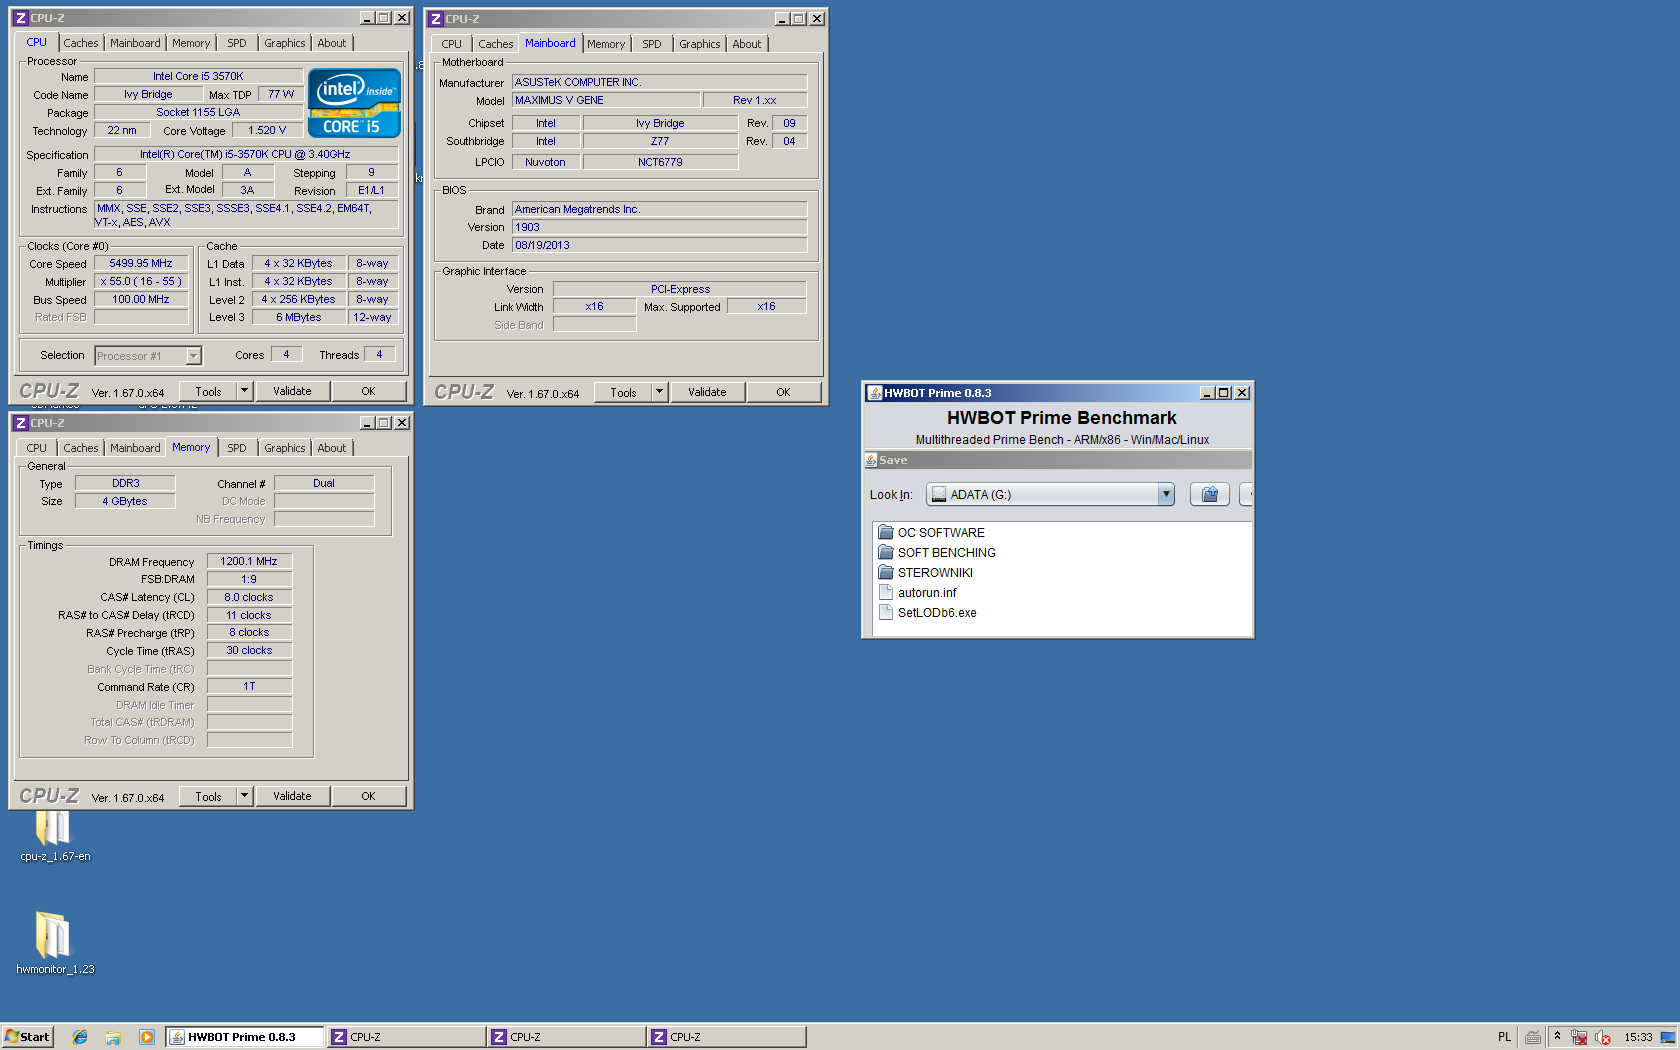
Task: Click keyboard icon in system tray
Action: [1532, 1037]
